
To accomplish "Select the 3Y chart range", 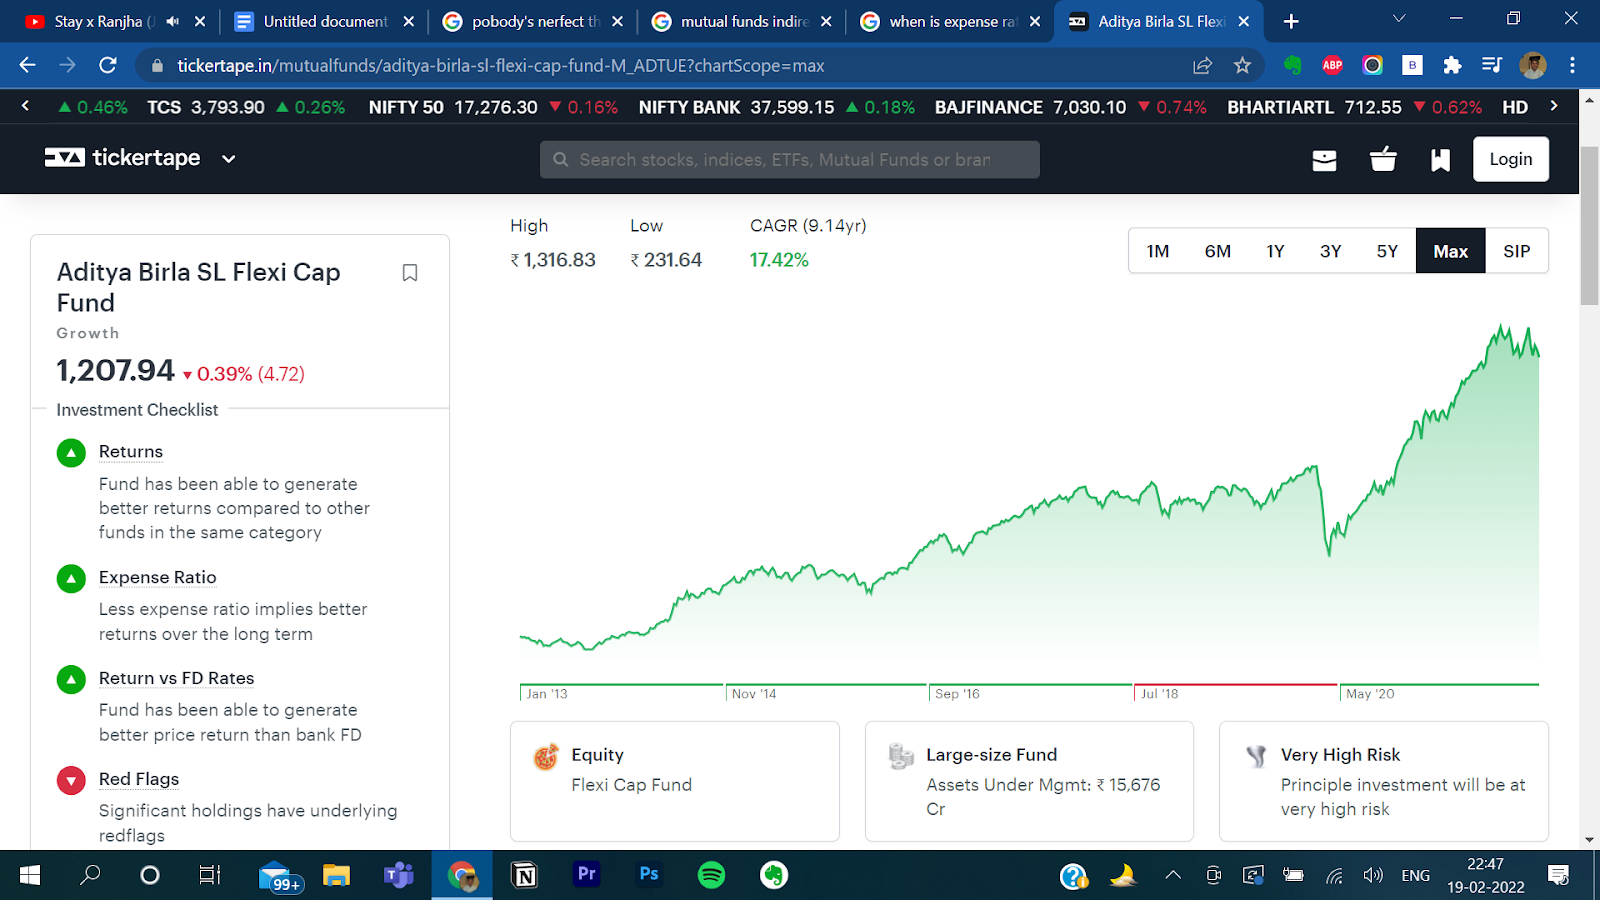I will 1330,251.
